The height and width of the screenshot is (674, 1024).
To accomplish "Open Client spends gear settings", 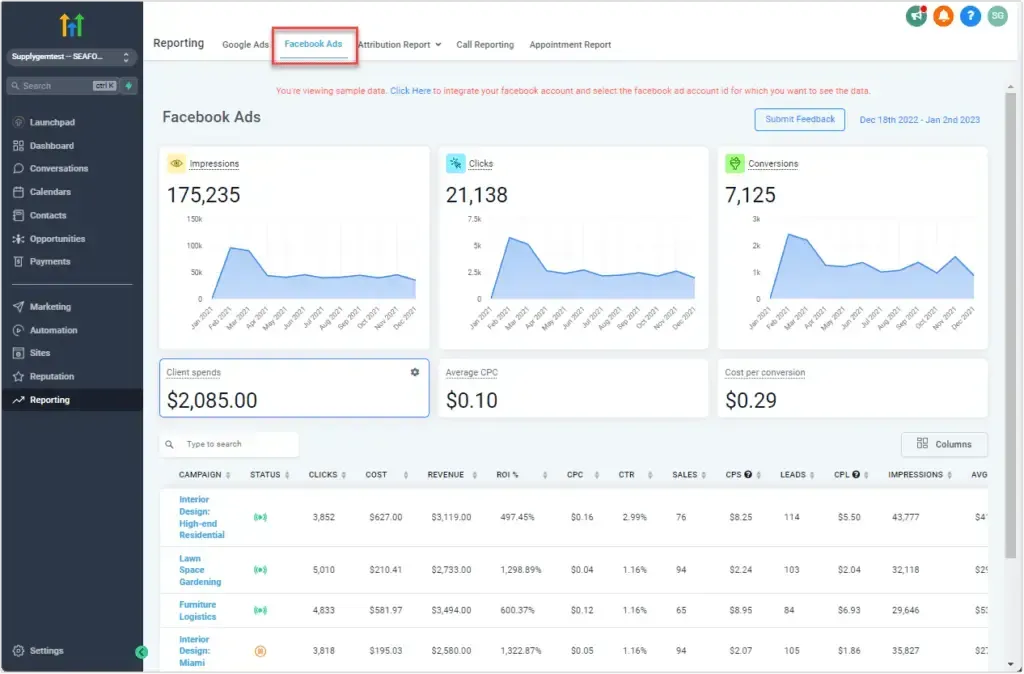I will [x=415, y=372].
